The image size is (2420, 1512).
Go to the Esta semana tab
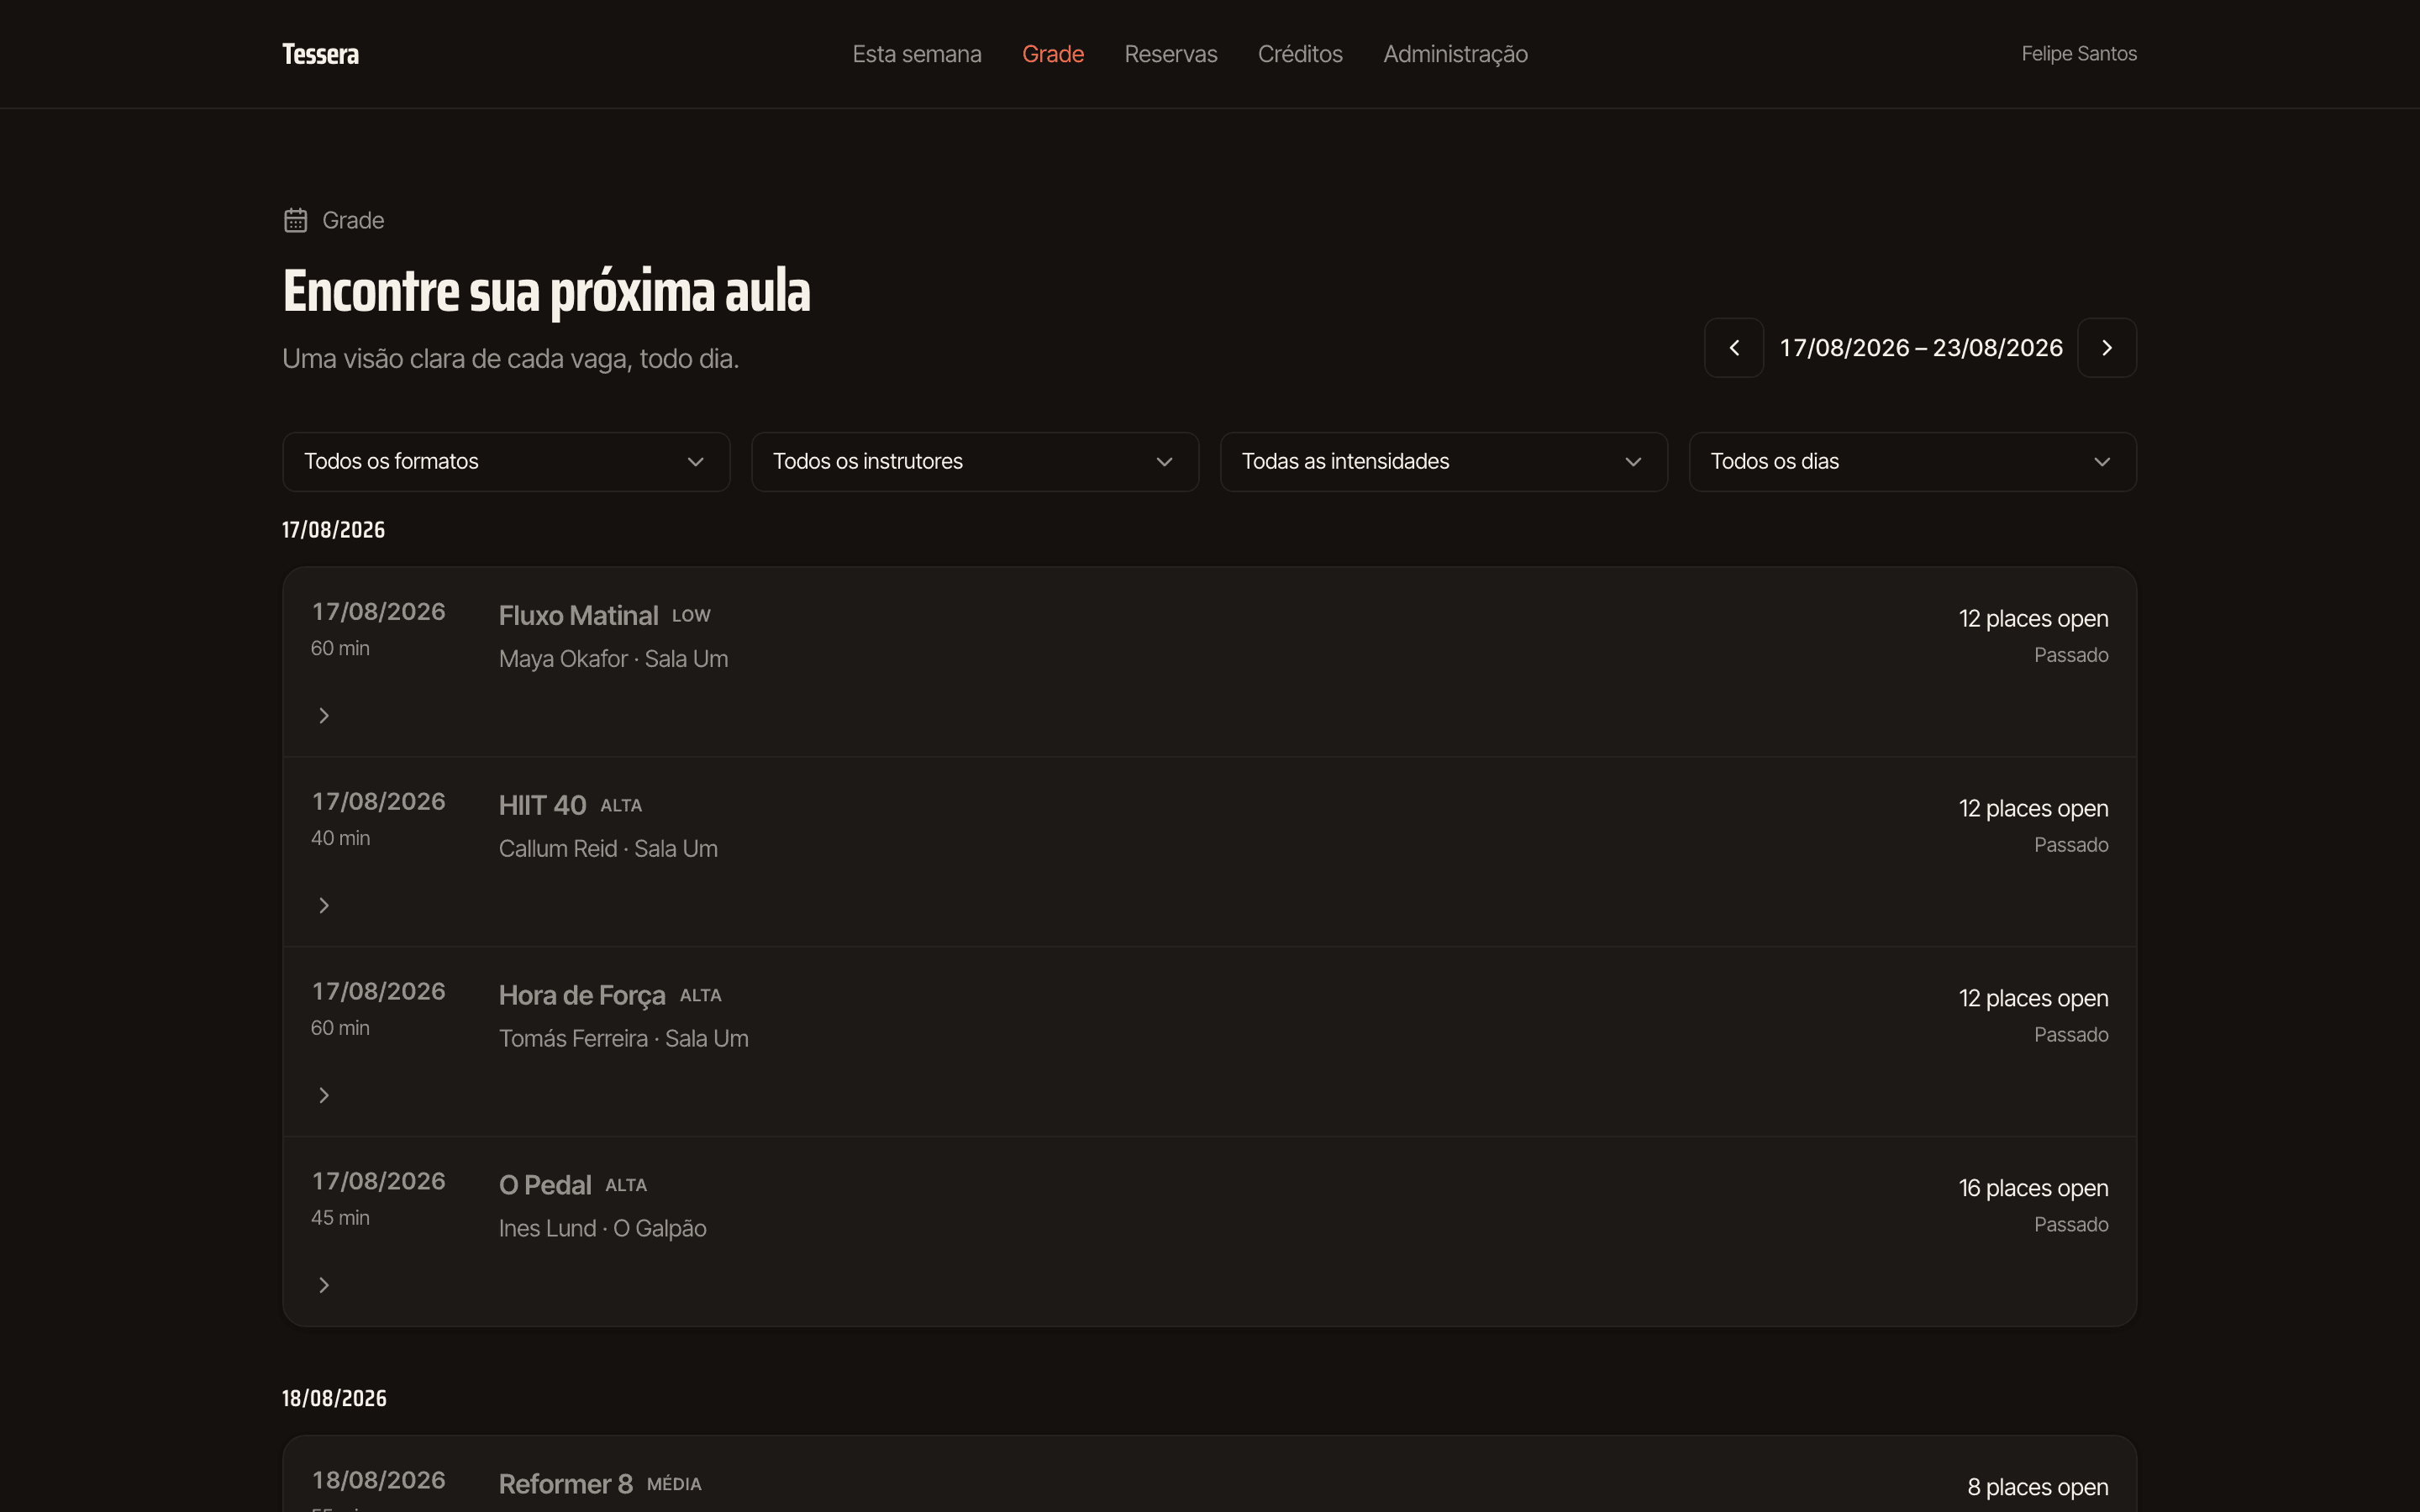[916, 54]
